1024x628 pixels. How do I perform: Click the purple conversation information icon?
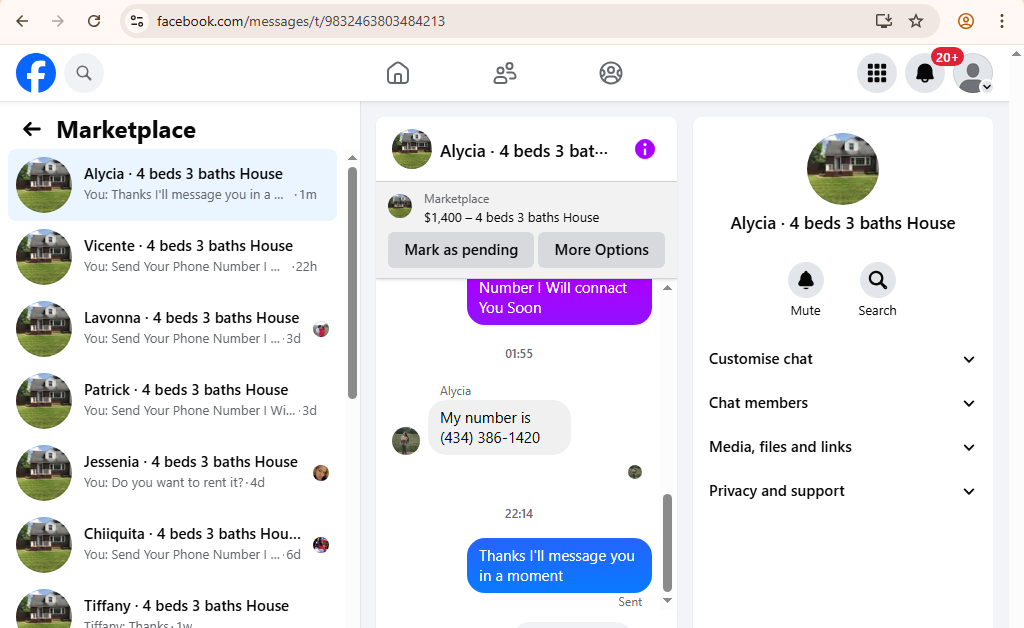pos(645,149)
